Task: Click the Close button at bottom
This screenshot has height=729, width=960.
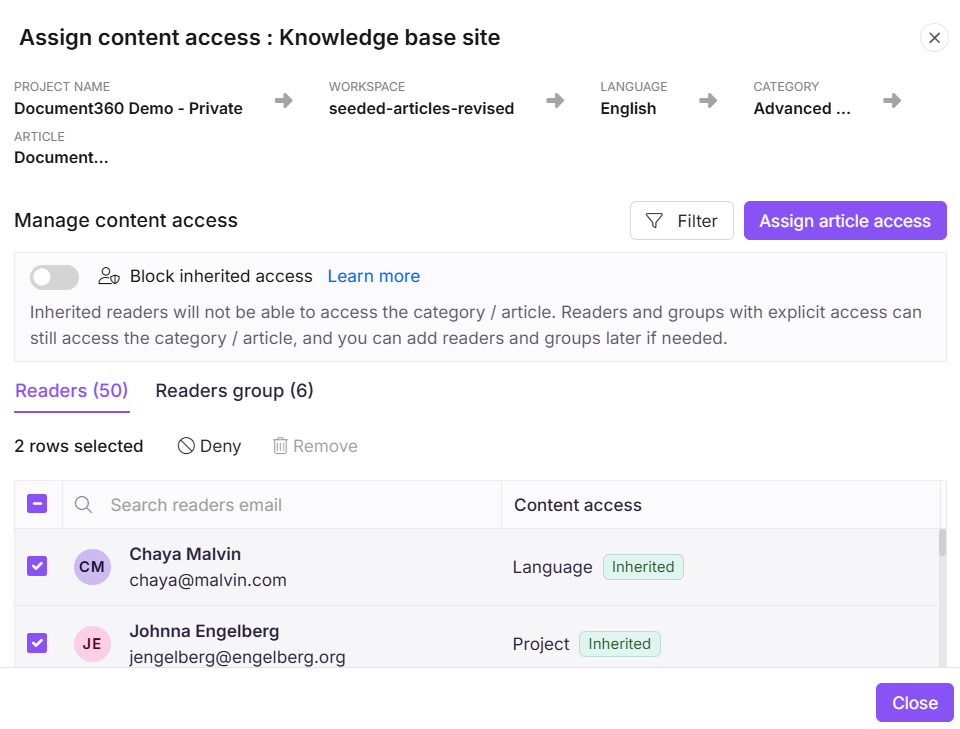Action: (x=915, y=703)
